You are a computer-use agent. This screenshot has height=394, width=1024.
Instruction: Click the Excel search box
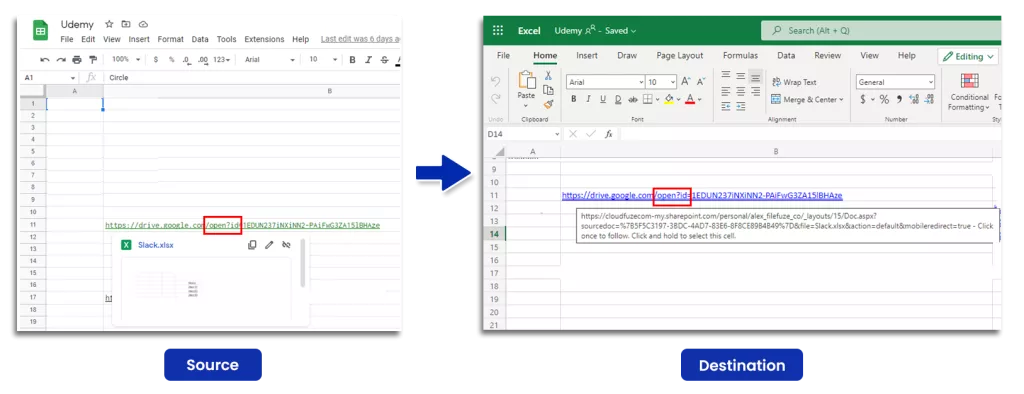coord(880,30)
